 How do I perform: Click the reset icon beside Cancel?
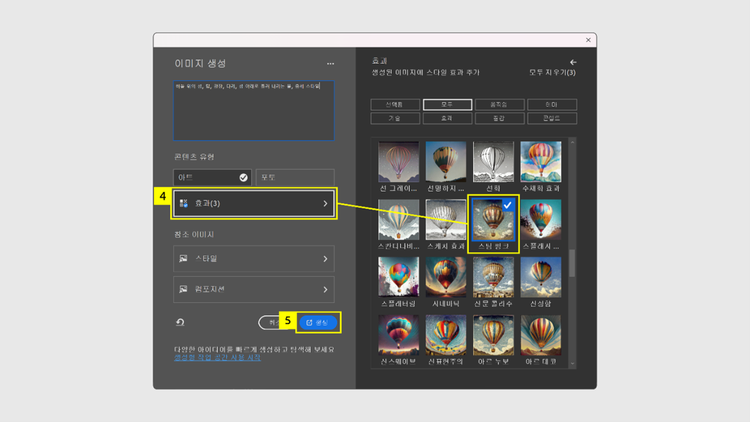[x=180, y=322]
